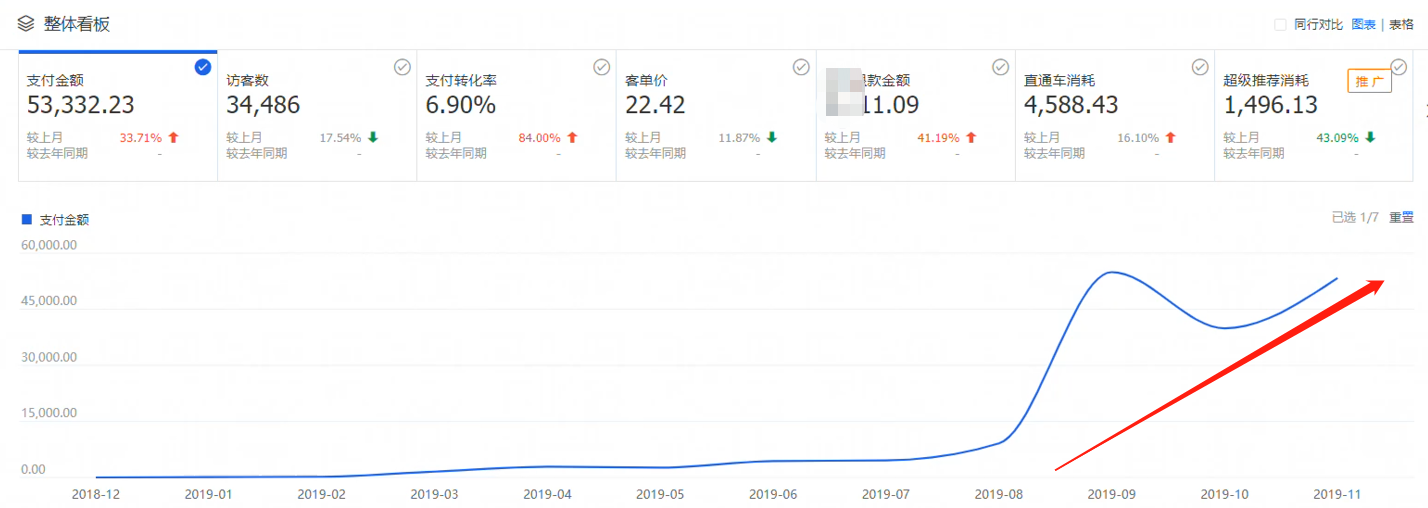Toggle the 客单价 metric check circle
Image resolution: width=1428 pixels, height=508 pixels.
coord(801,67)
